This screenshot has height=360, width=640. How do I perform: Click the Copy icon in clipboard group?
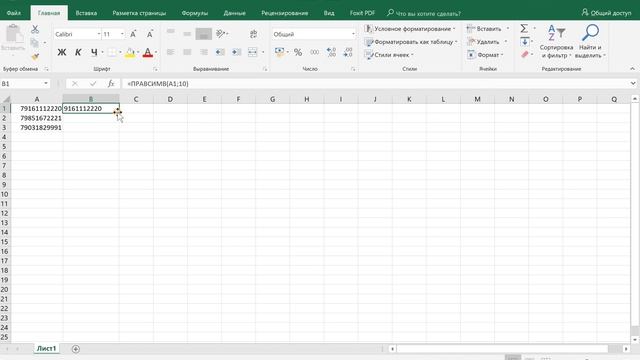click(34, 42)
